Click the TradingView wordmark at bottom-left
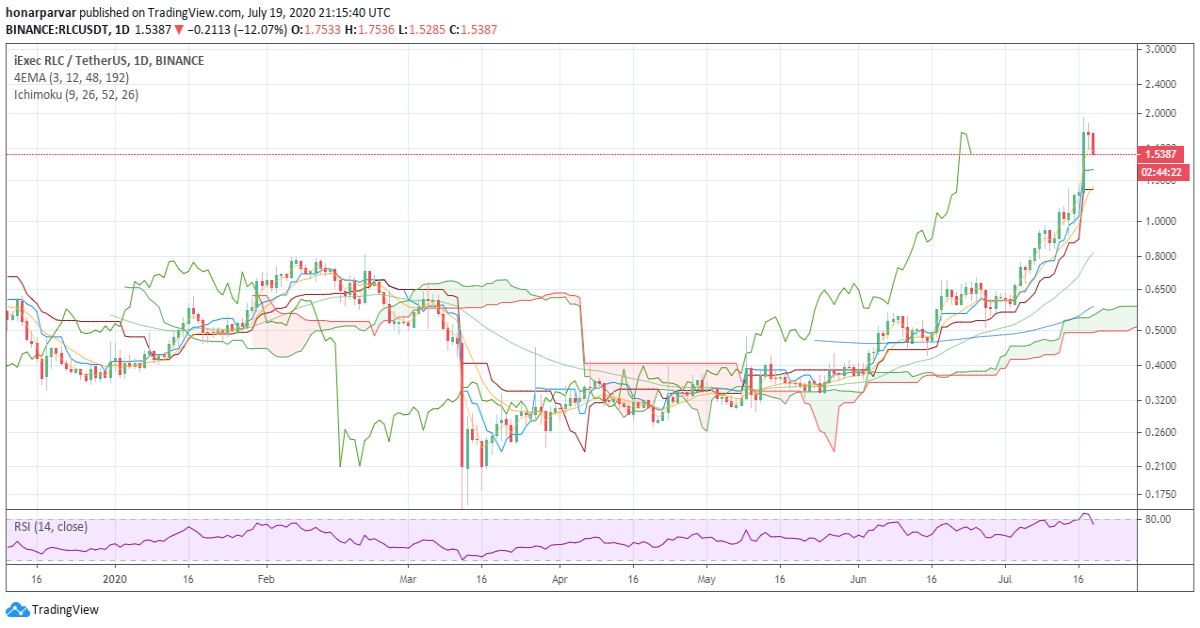Screen dimensions: 1200x628 click(x=65, y=610)
